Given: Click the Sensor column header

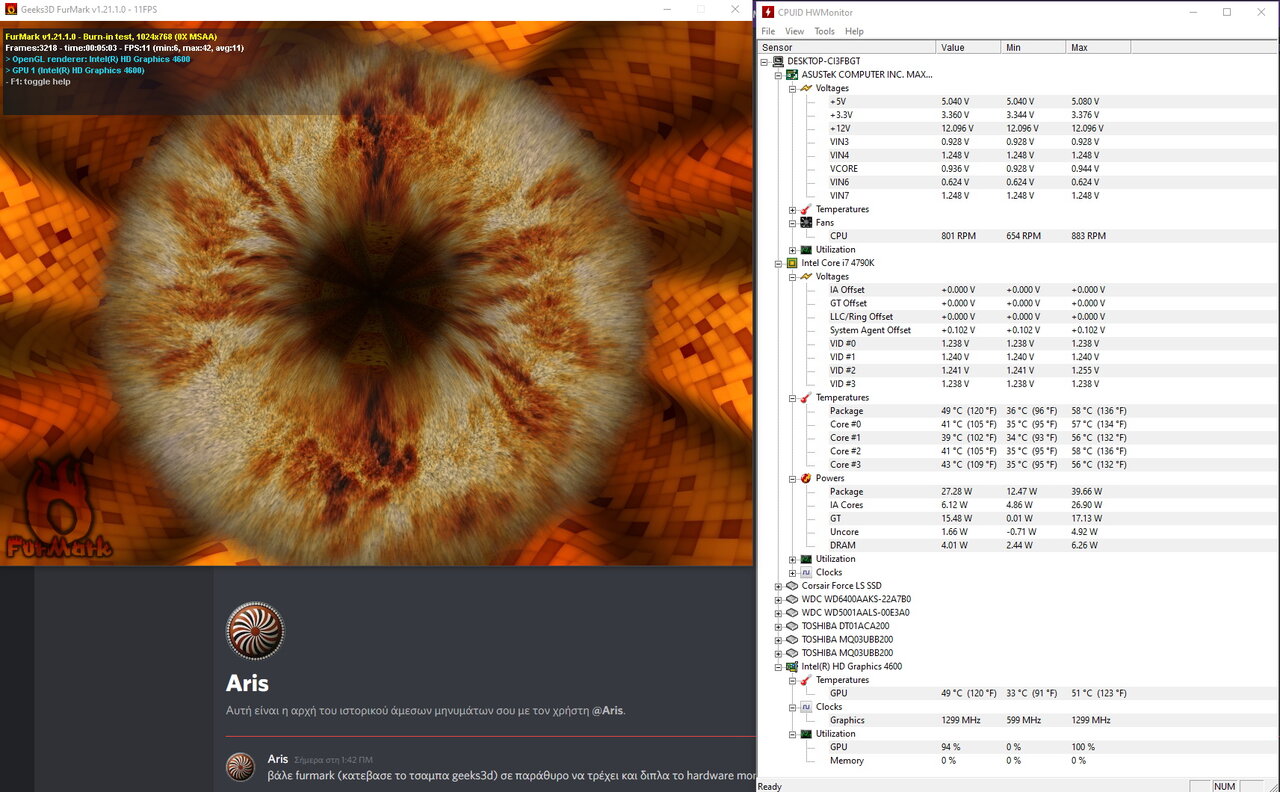Looking at the screenshot, I should point(847,47).
